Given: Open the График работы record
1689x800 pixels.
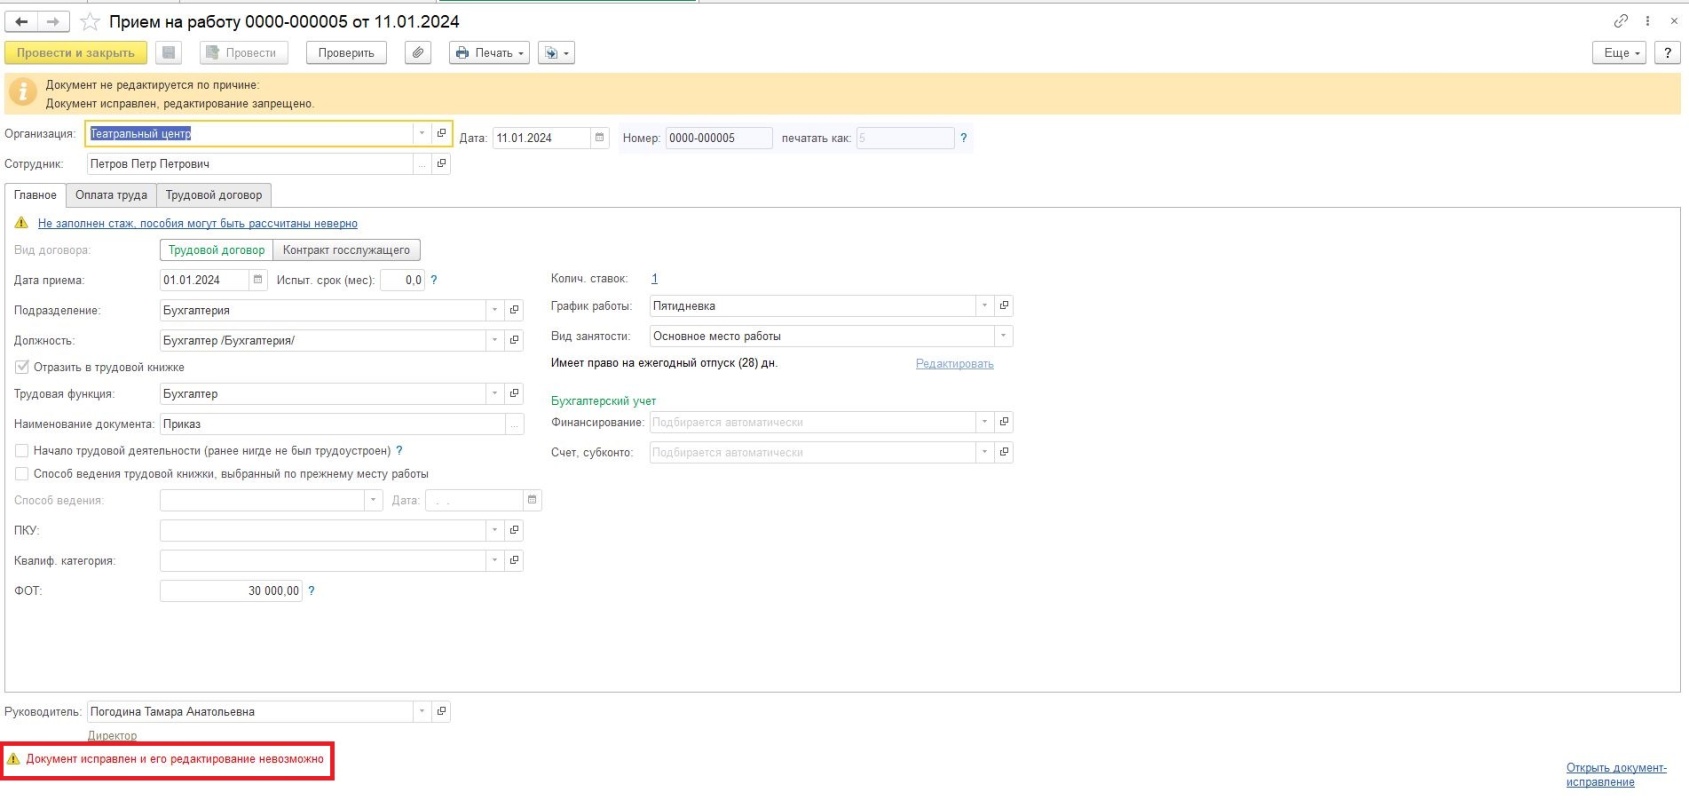Looking at the screenshot, I should pyautogui.click(x=1004, y=306).
